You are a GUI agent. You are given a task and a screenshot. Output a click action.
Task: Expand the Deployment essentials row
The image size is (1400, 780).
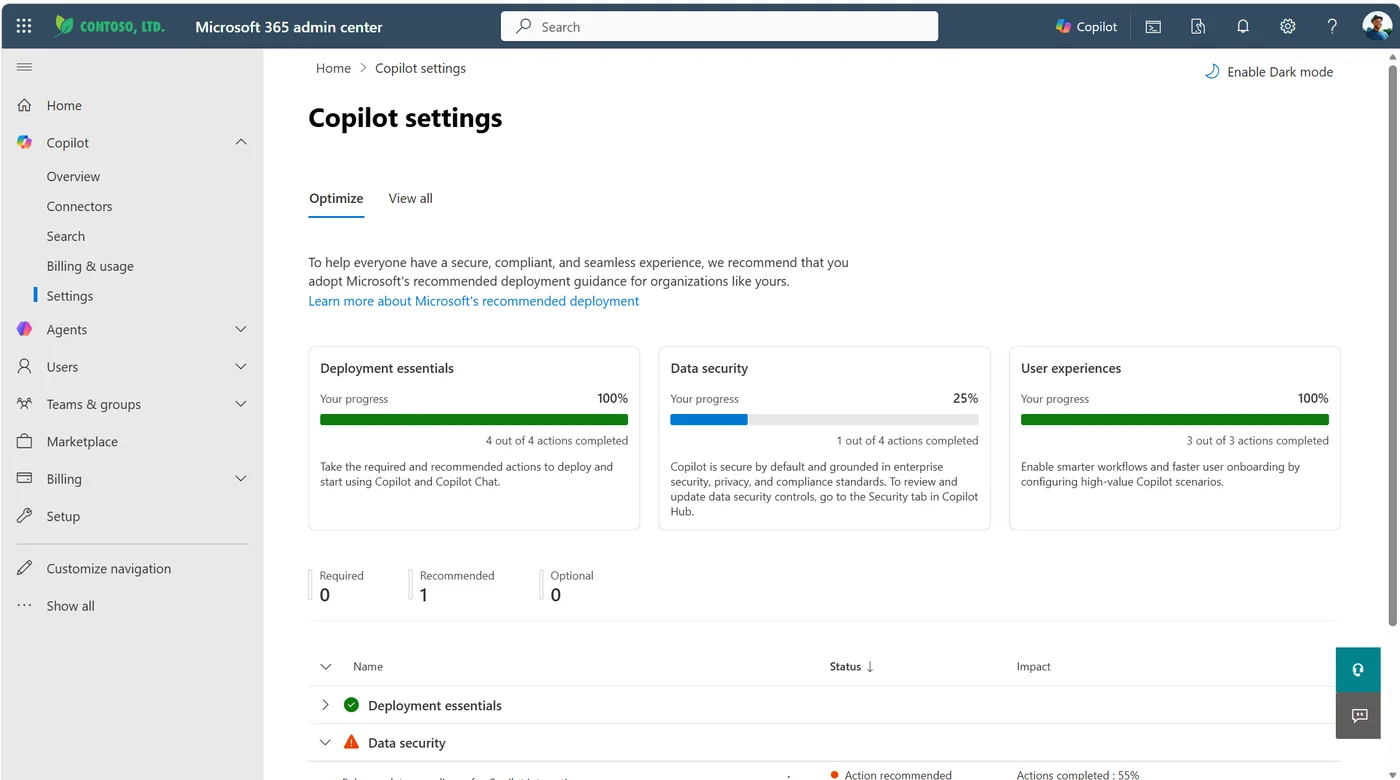point(325,705)
